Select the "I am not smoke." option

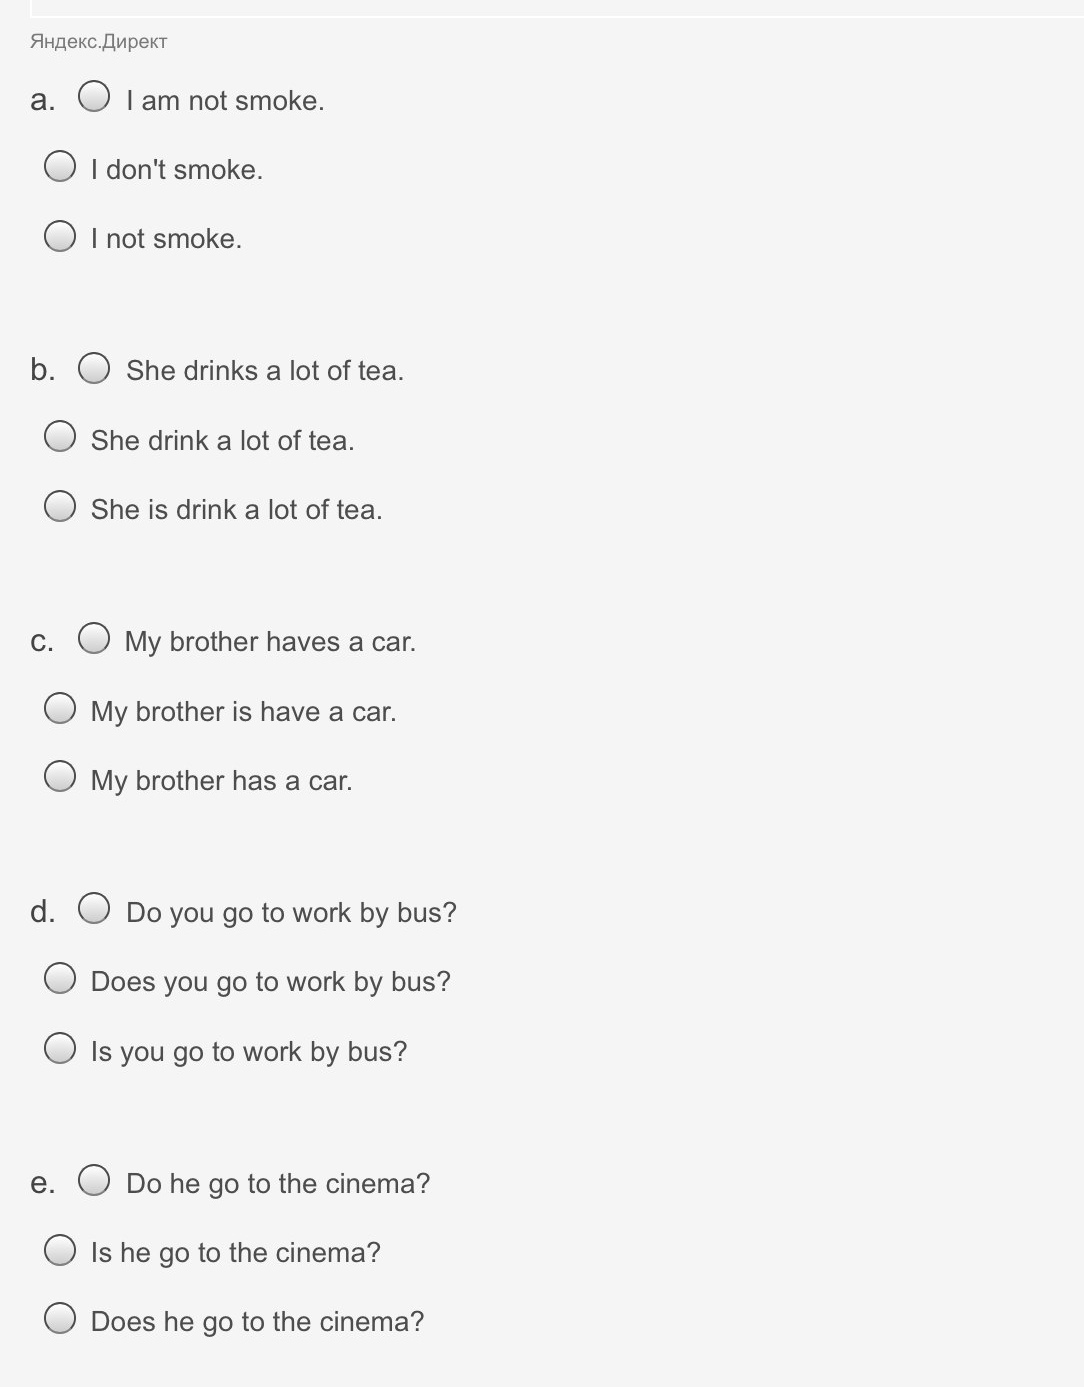94,97
